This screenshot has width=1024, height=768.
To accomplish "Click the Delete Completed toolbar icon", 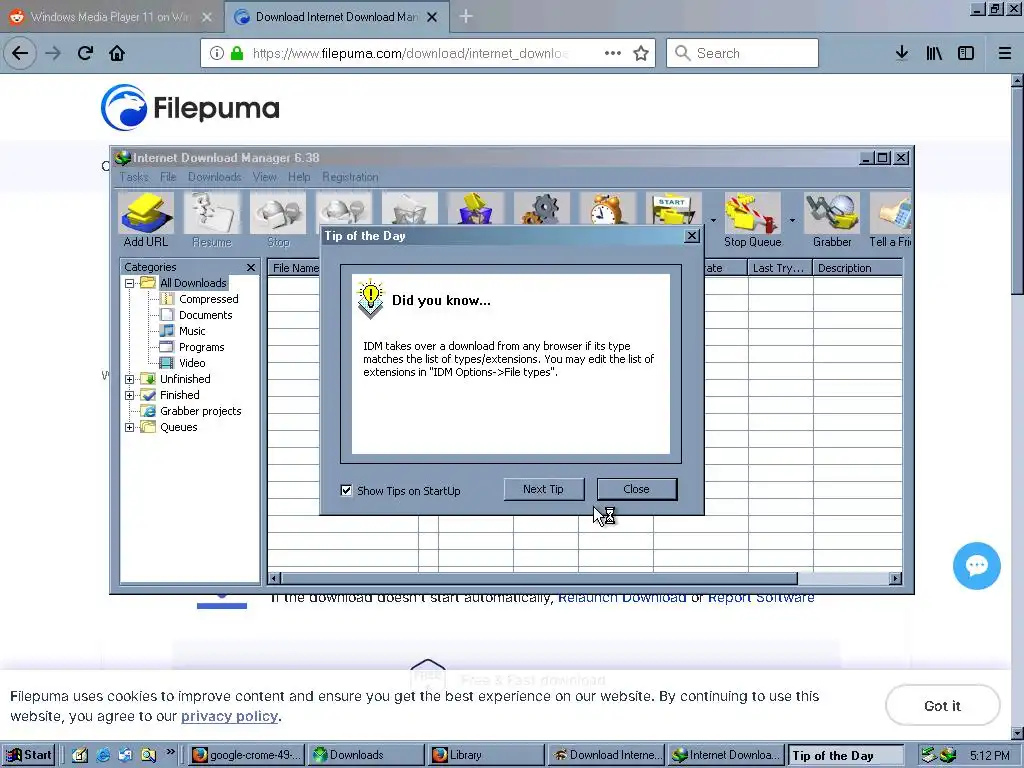I will coord(475,209).
